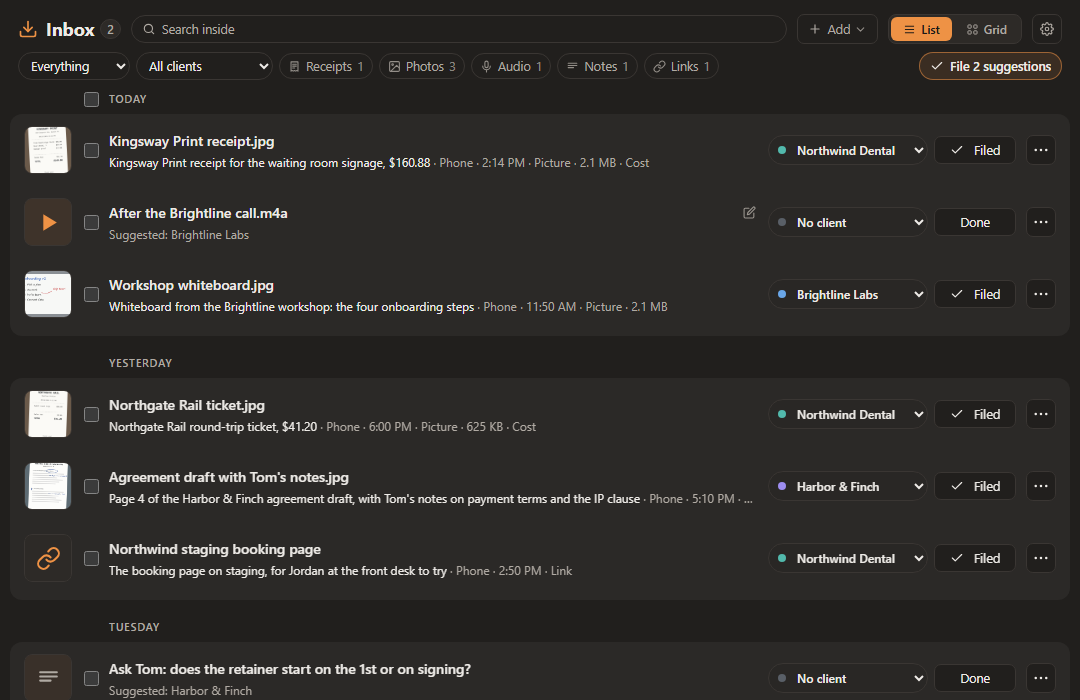This screenshot has width=1080, height=700.
Task: Open Agreement draft with Tom's notes.jpg title
Action: pos(229,477)
